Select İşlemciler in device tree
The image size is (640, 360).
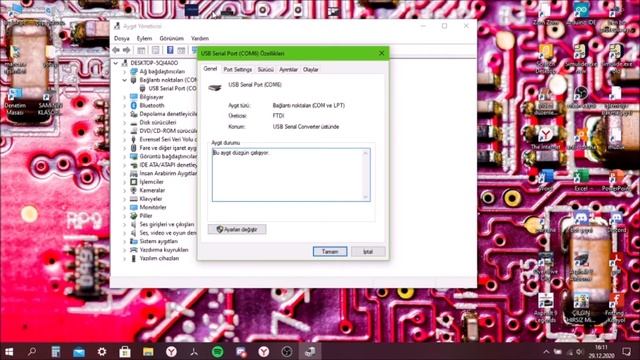pos(151,182)
